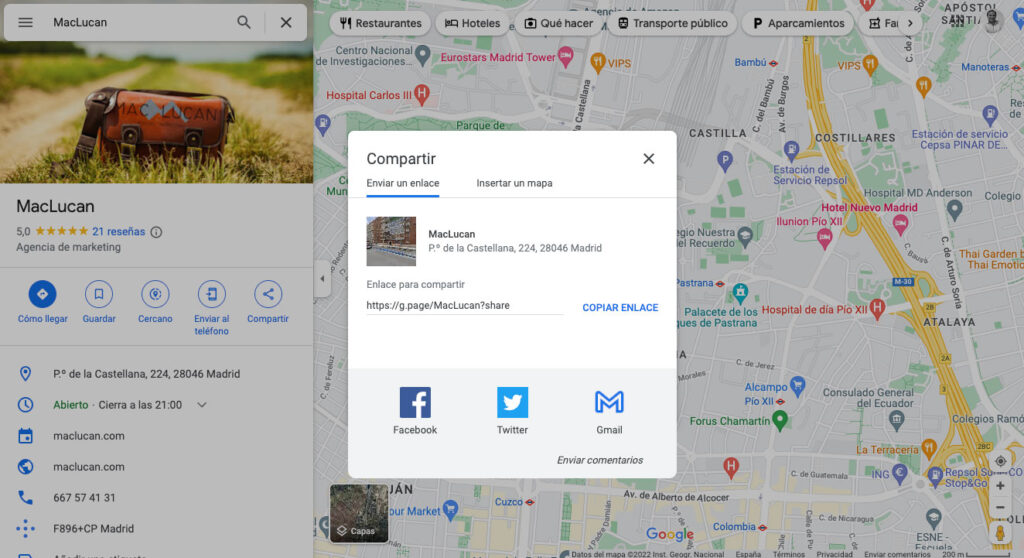Click the search magnifier icon
Viewport: 1024px width, 558px height.
244,22
